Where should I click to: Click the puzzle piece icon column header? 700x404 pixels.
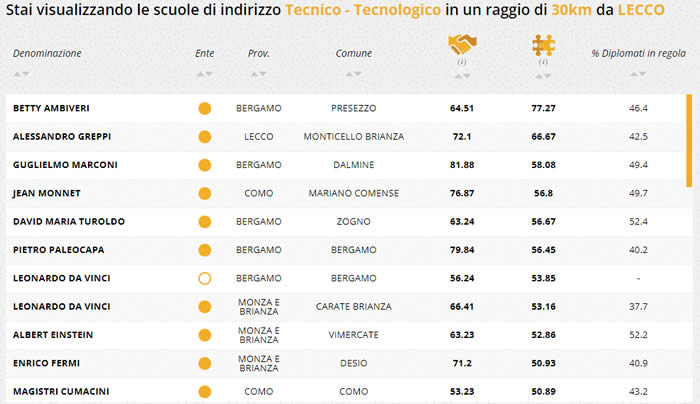click(543, 45)
